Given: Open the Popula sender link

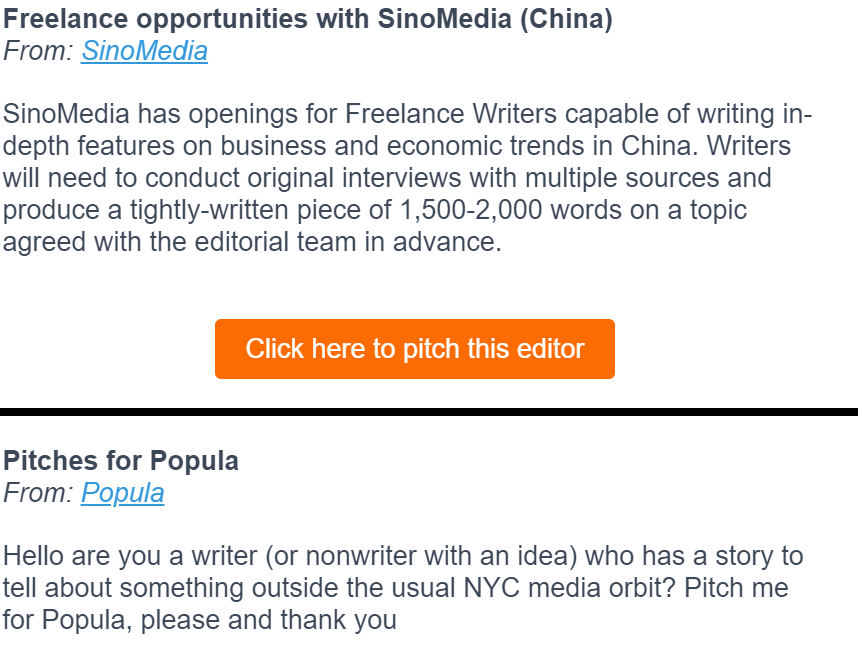Looking at the screenshot, I should coord(123,493).
